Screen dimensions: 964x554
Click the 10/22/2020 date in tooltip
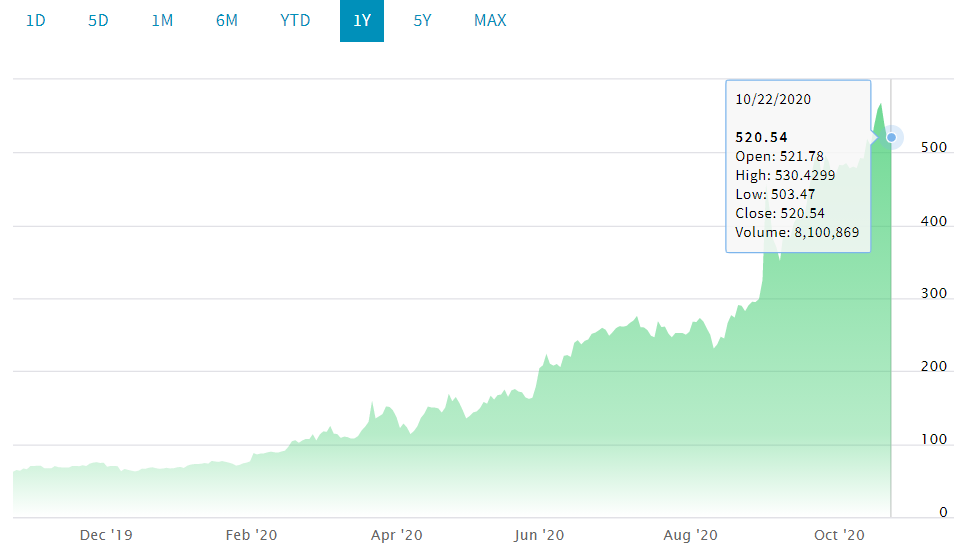click(x=773, y=99)
